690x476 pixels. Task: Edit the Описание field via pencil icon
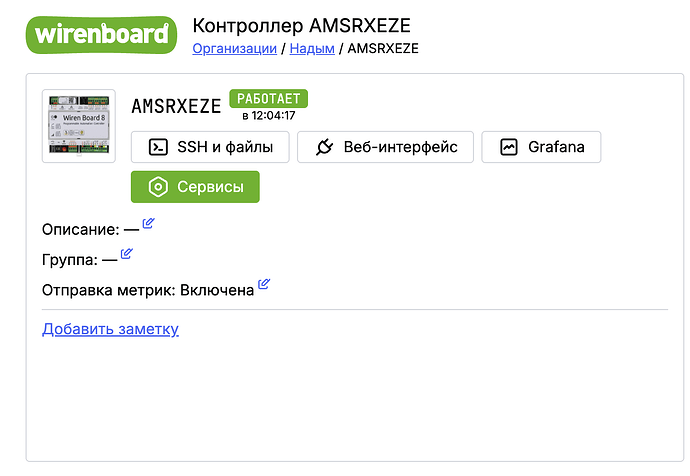click(x=148, y=223)
